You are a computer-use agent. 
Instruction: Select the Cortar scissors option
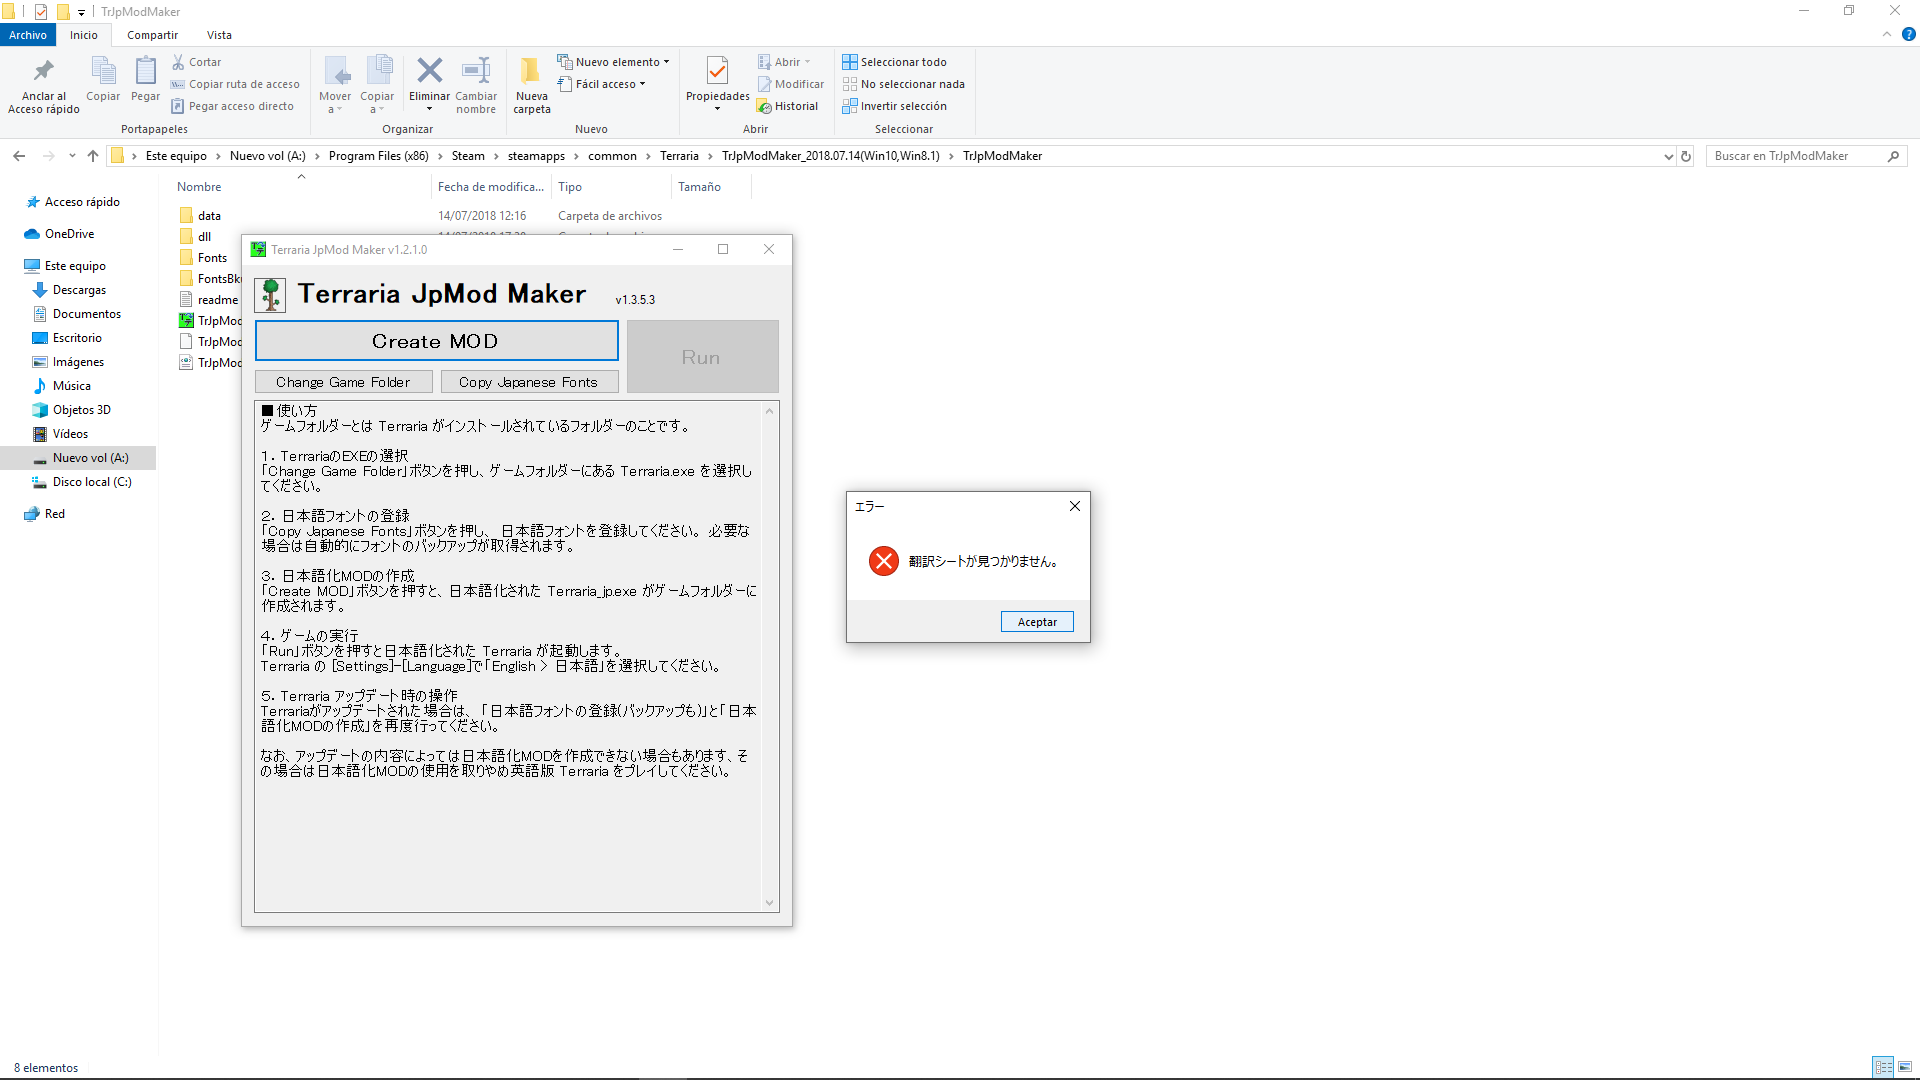tap(196, 62)
